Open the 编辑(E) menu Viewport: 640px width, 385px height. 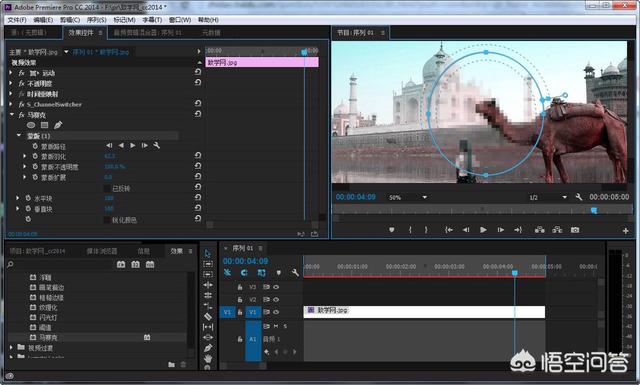tap(43, 20)
